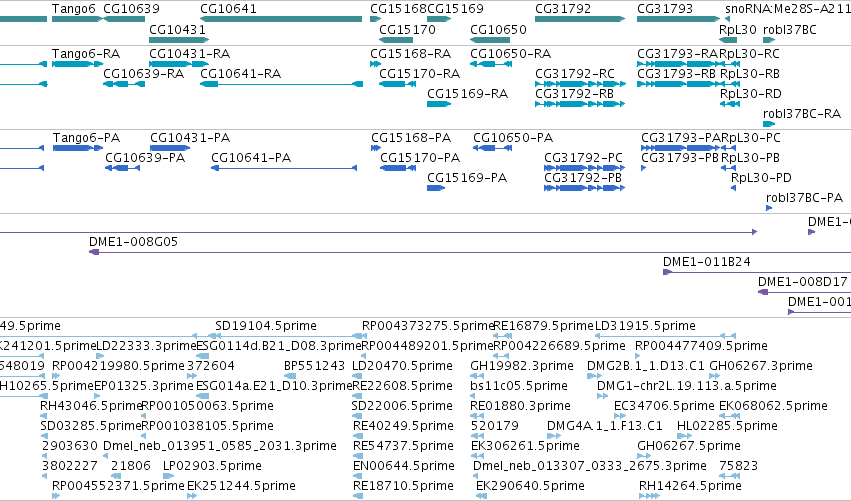
Task: Select the RpL30 gene label
Action: [738, 29]
